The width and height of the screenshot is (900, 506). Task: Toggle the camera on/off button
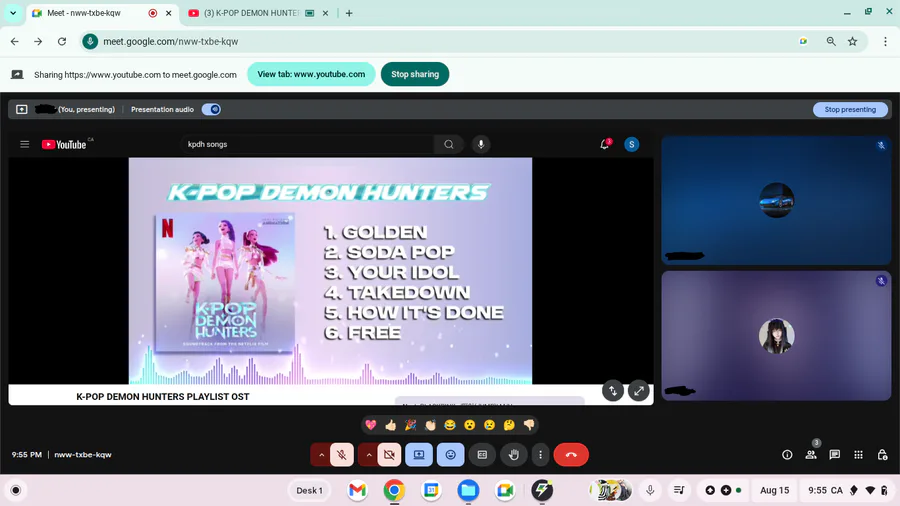[x=389, y=455]
